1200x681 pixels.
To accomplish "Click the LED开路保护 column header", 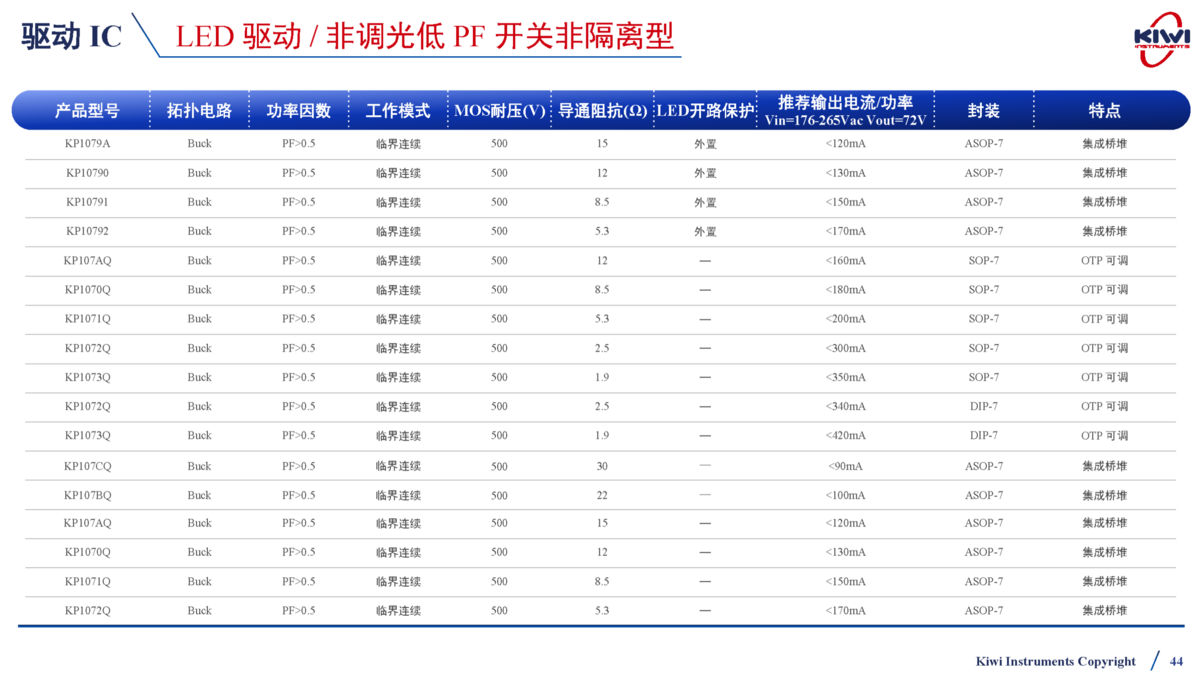I will point(705,111).
